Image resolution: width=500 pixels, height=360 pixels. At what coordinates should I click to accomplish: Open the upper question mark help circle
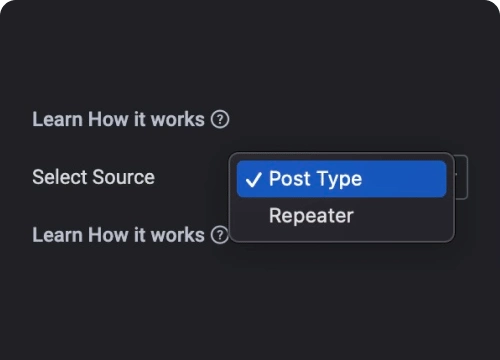click(220, 119)
